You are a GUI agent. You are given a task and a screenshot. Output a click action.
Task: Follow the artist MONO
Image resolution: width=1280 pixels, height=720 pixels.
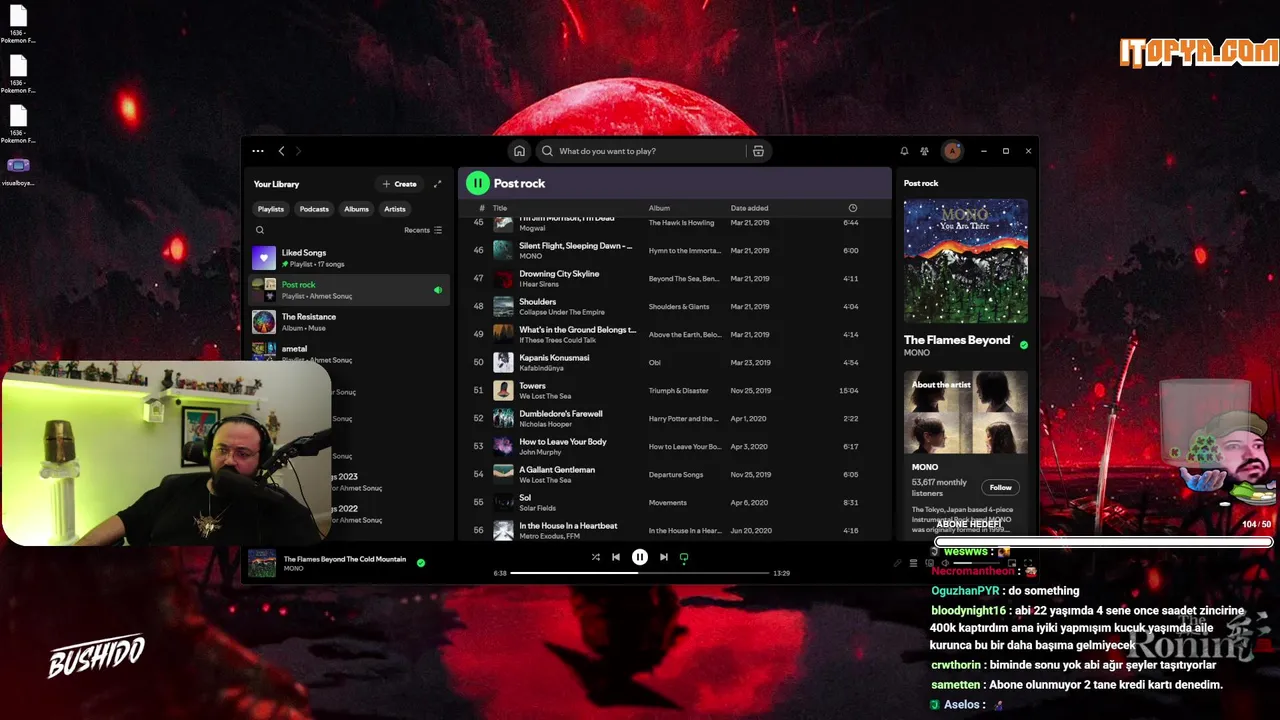click(x=1000, y=488)
